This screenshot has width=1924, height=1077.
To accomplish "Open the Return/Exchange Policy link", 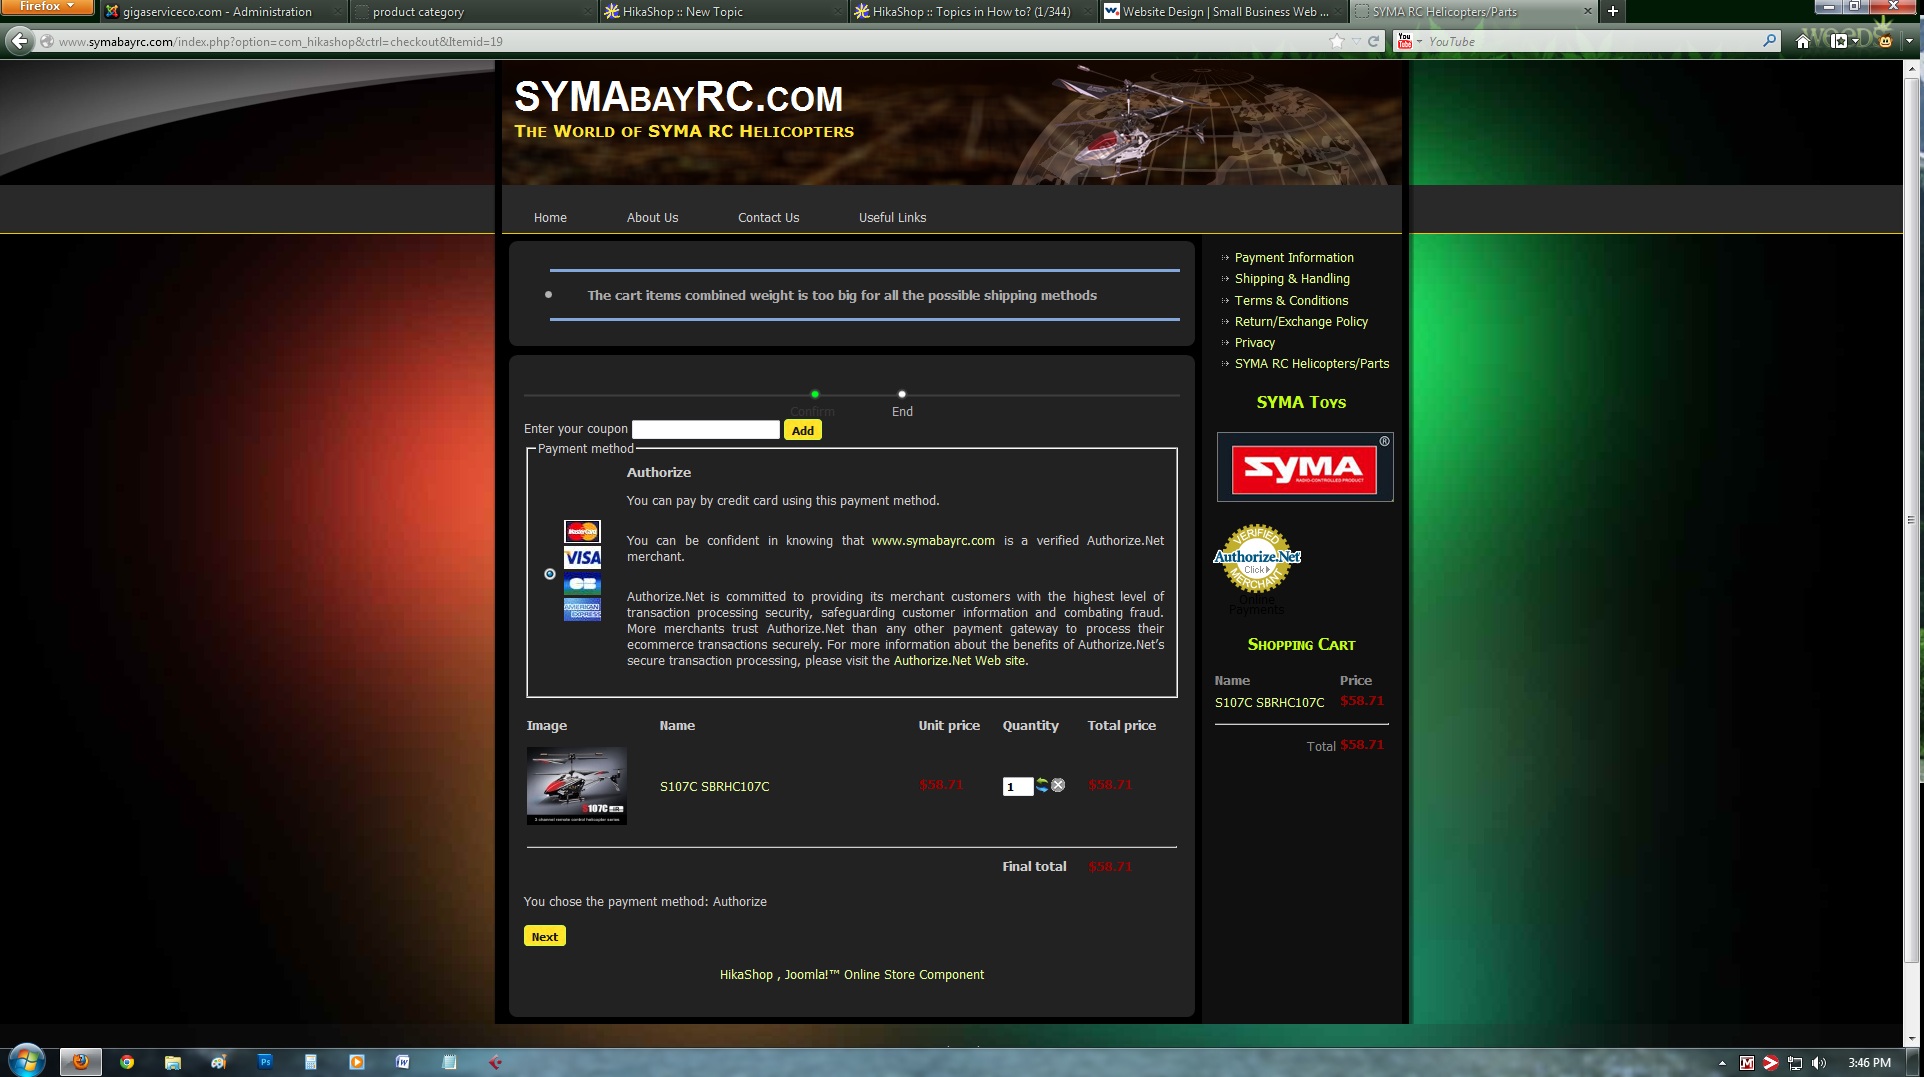I will tap(1301, 321).
